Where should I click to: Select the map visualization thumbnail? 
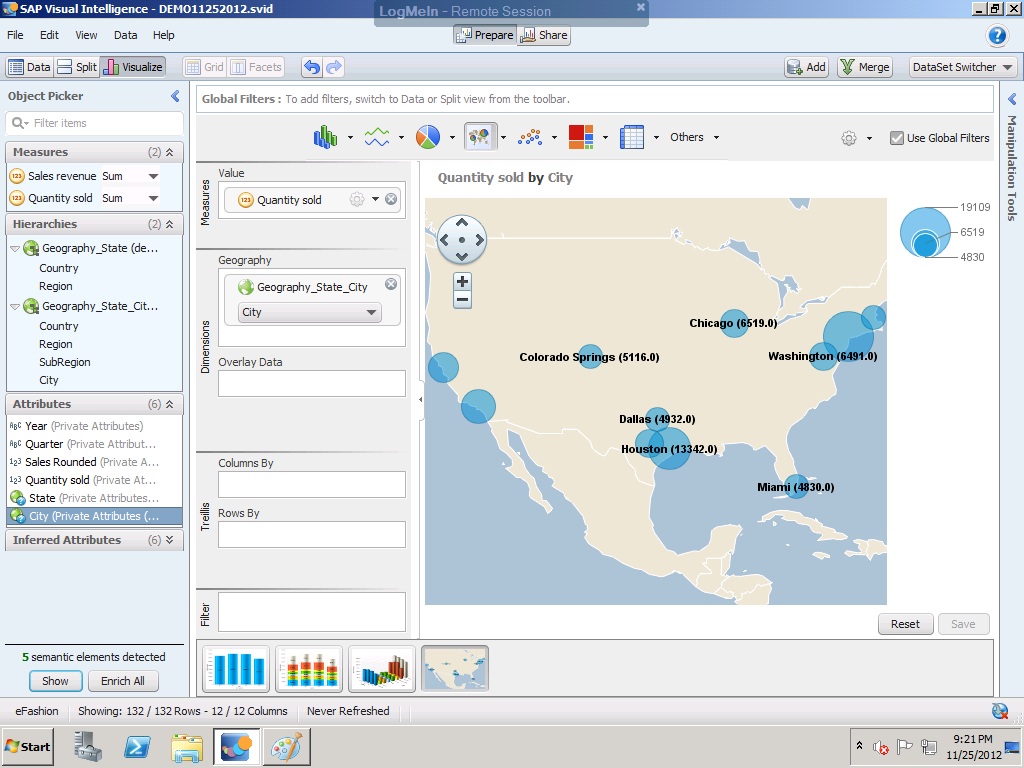455,669
